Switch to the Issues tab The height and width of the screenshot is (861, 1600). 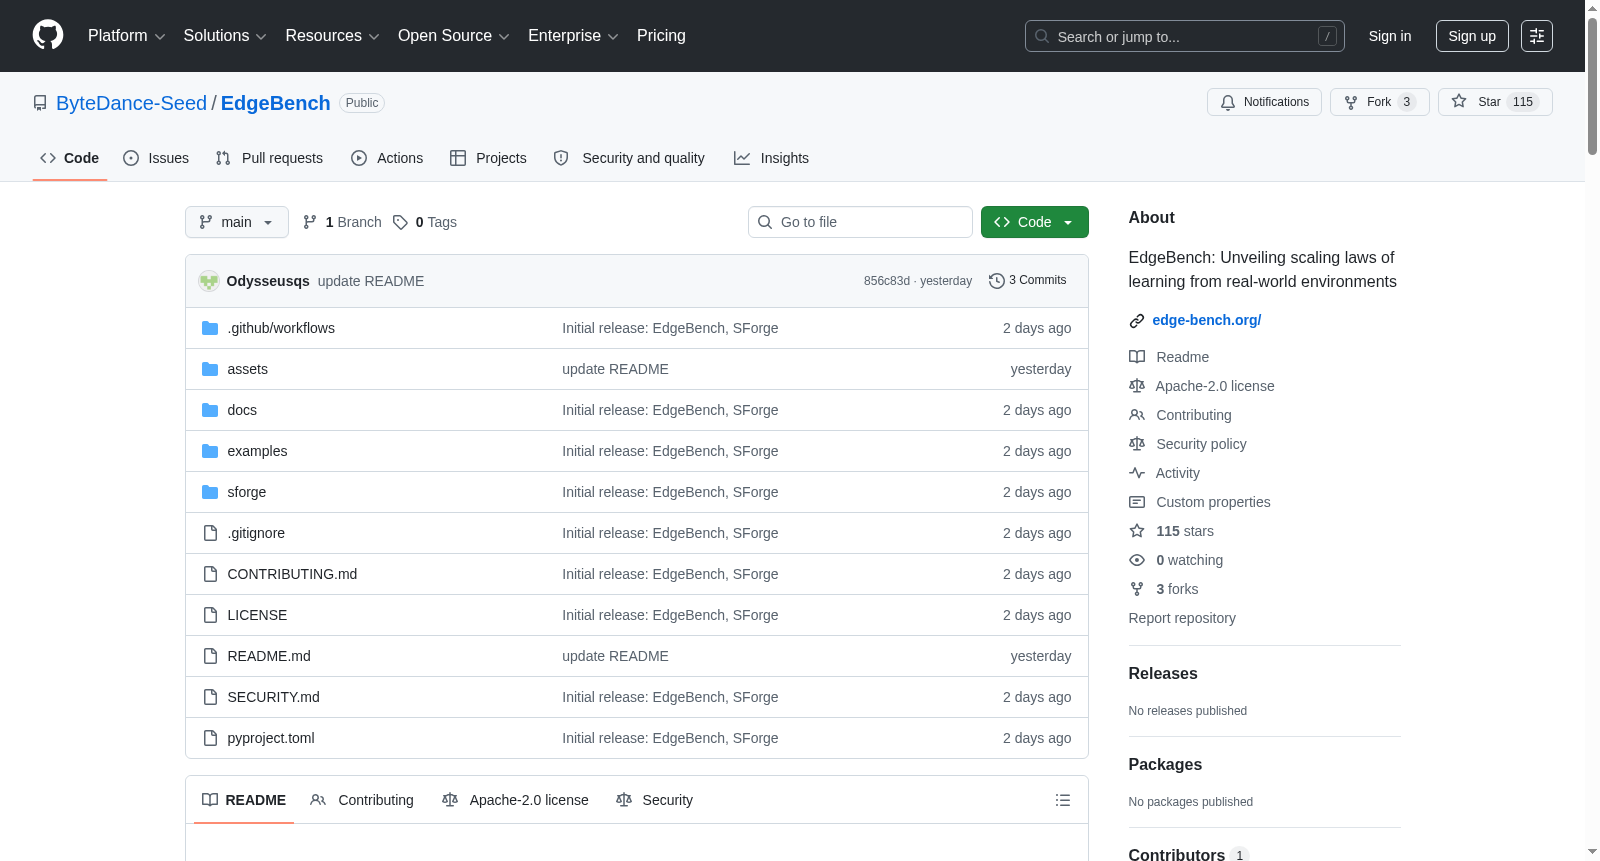coord(156,158)
